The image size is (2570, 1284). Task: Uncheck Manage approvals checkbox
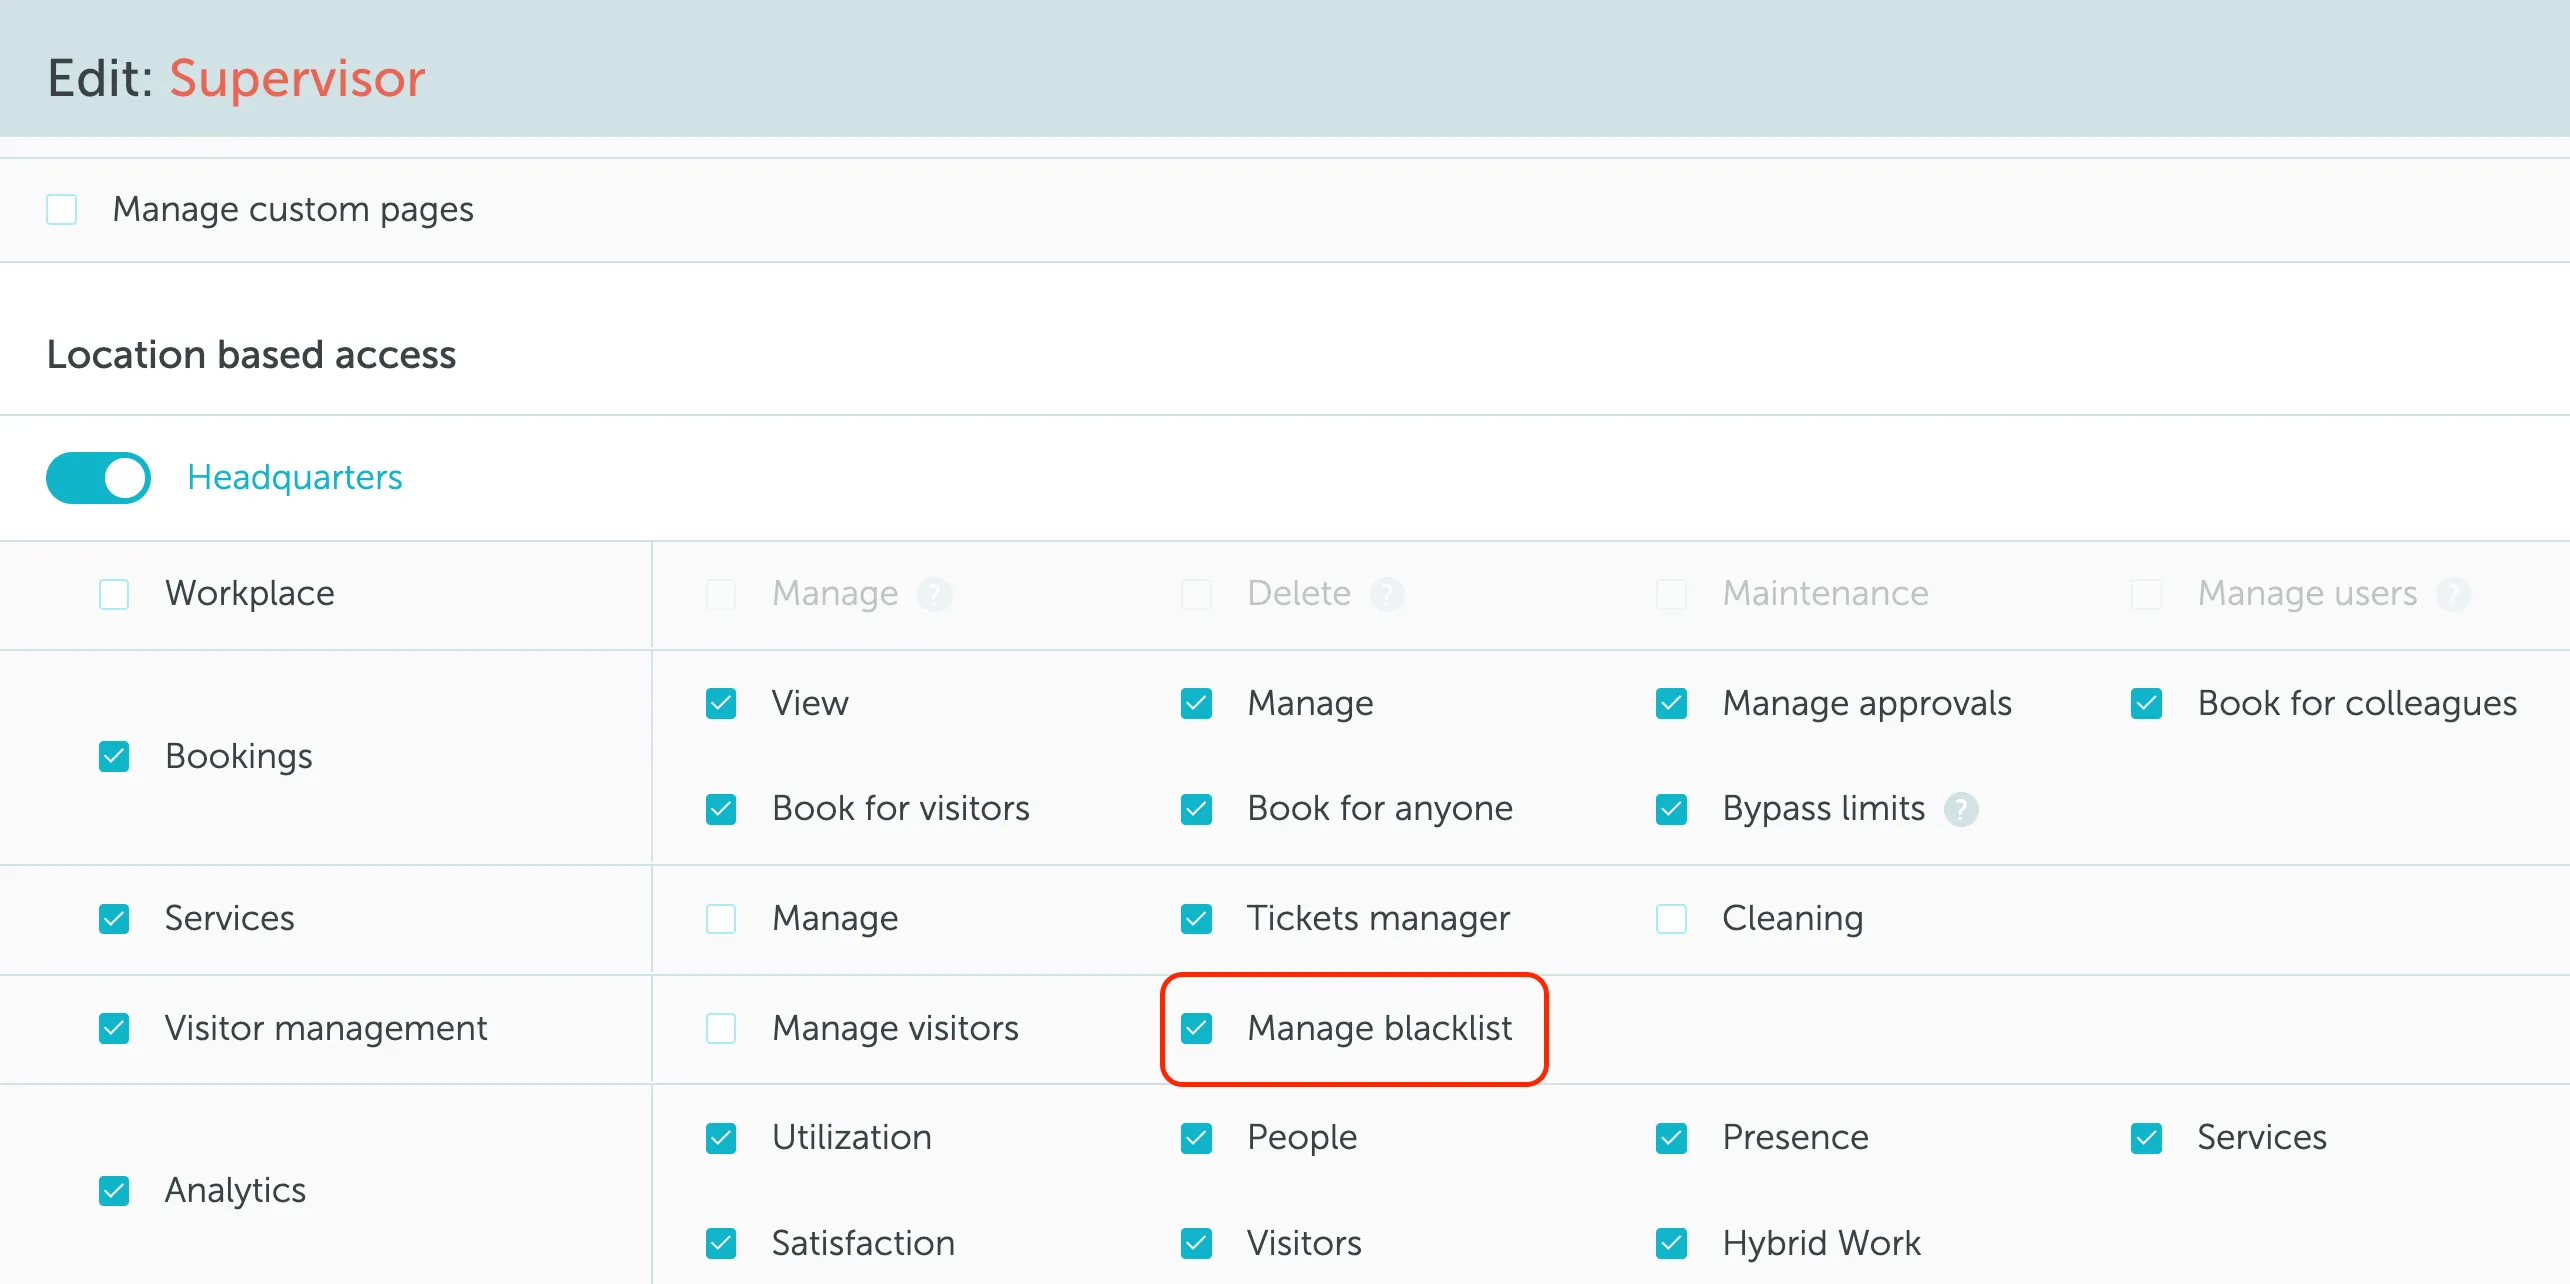tap(1671, 703)
